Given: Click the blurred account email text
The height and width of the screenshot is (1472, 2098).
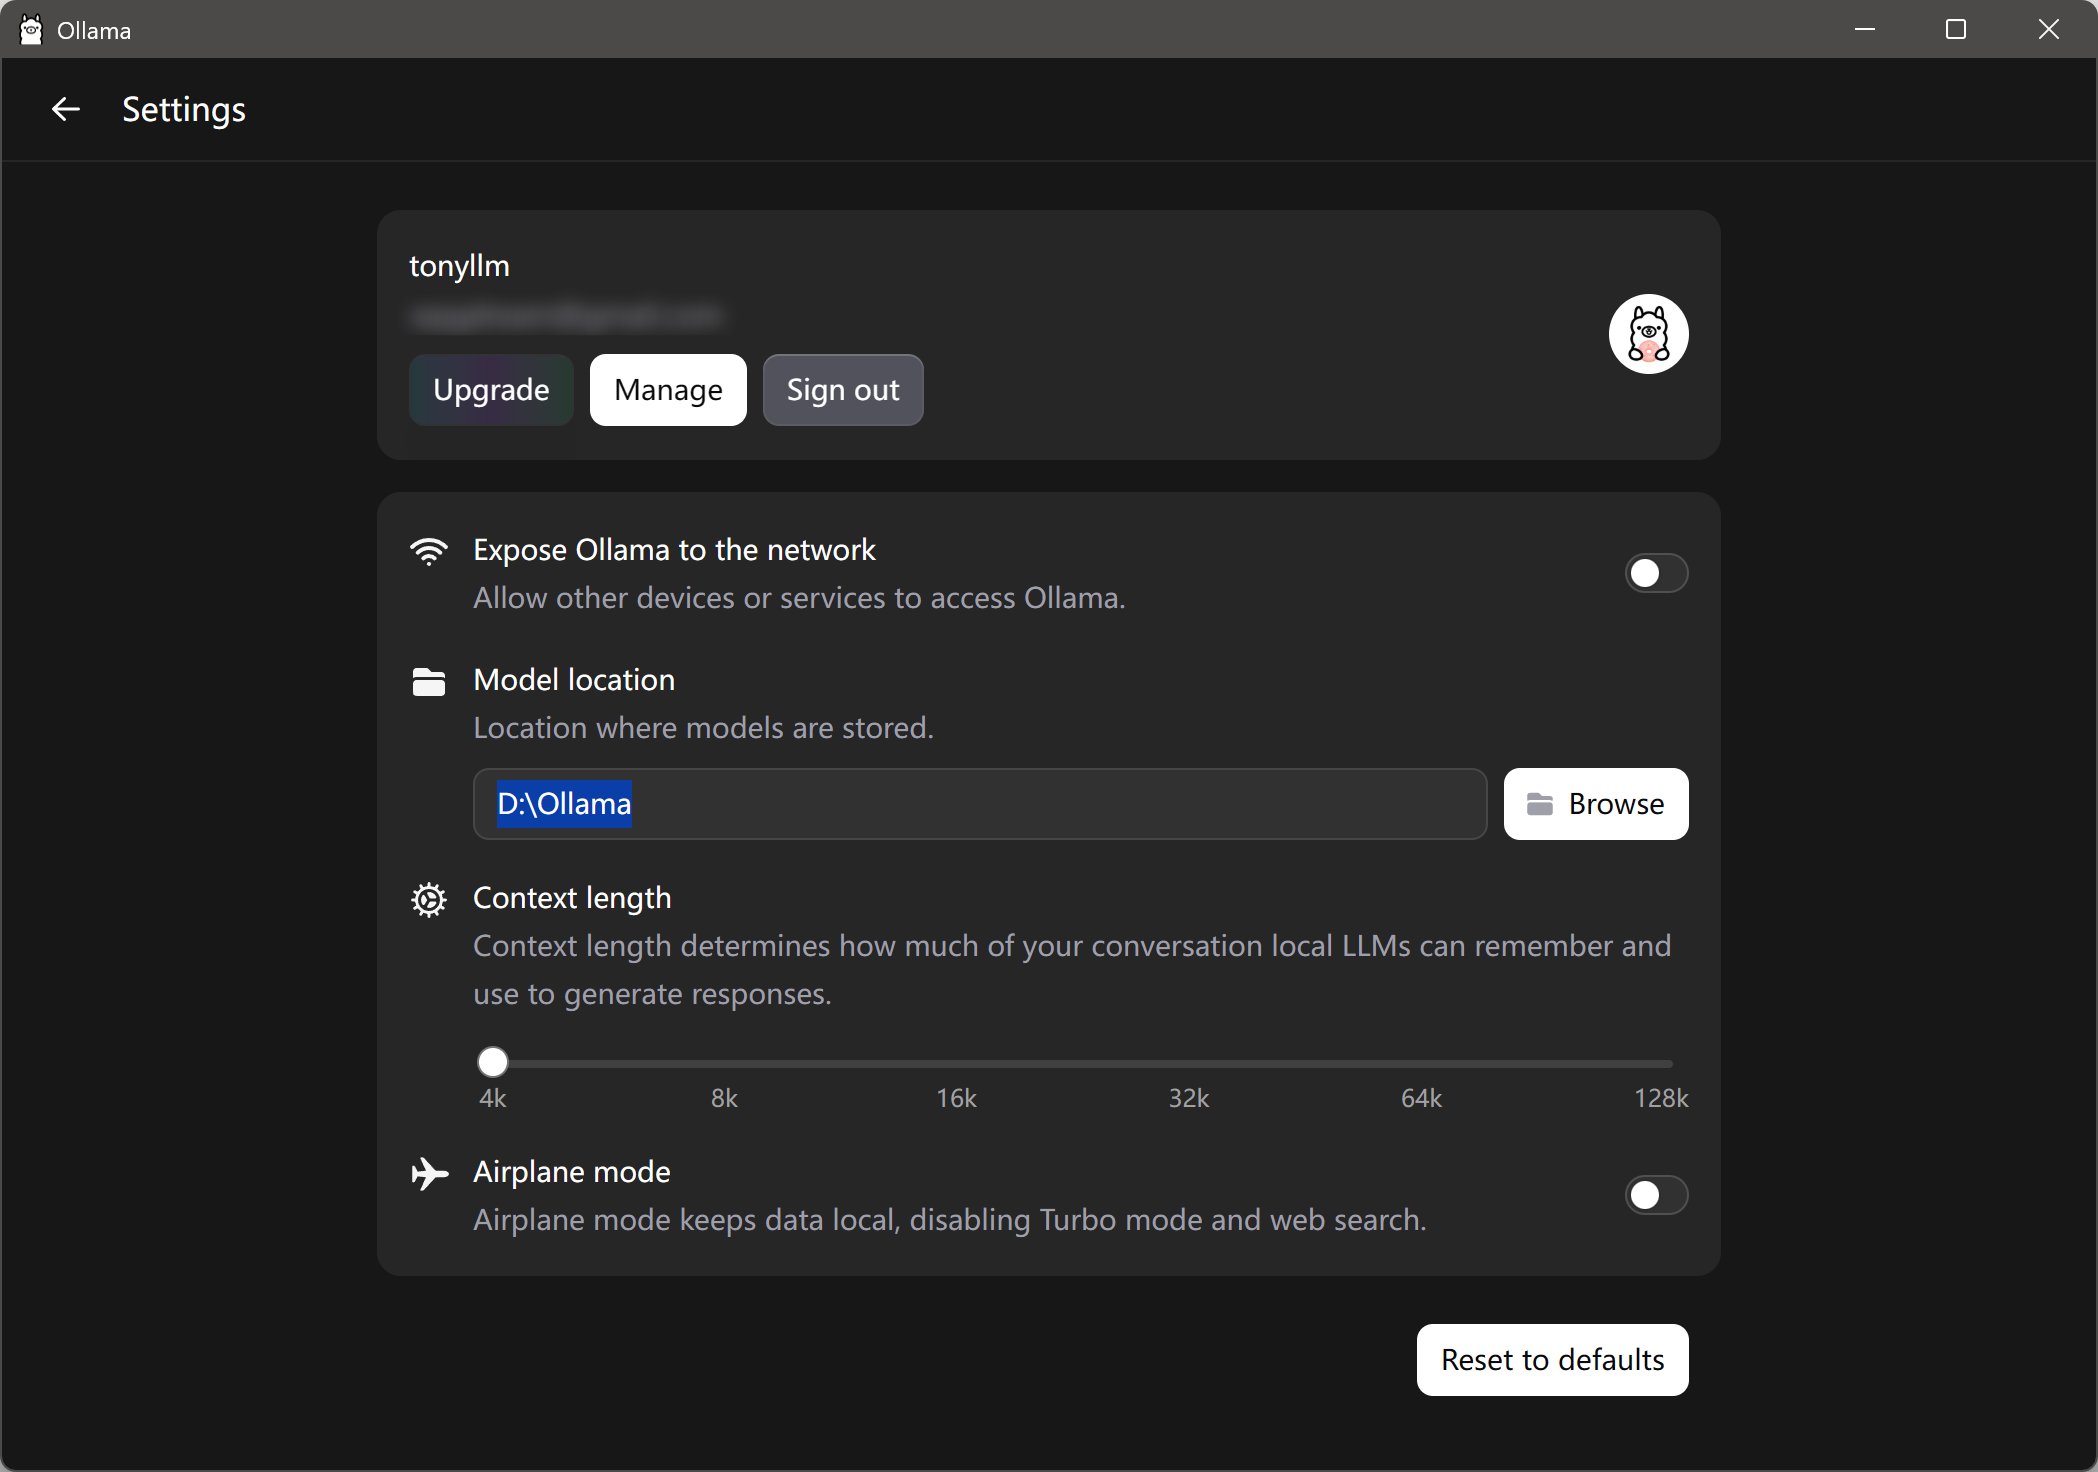Looking at the screenshot, I should click(x=565, y=317).
